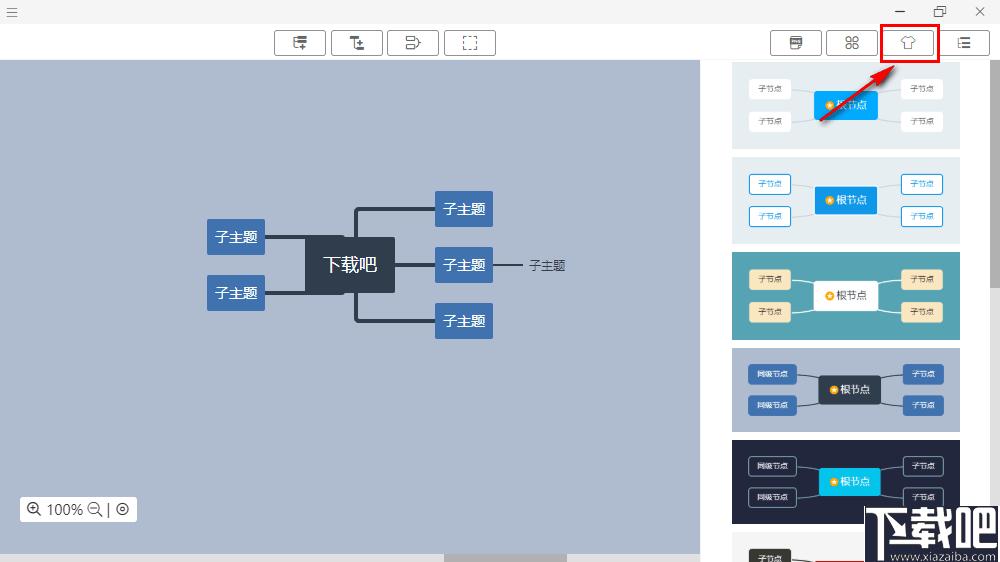
Task: Close the application window
Action: (980, 11)
